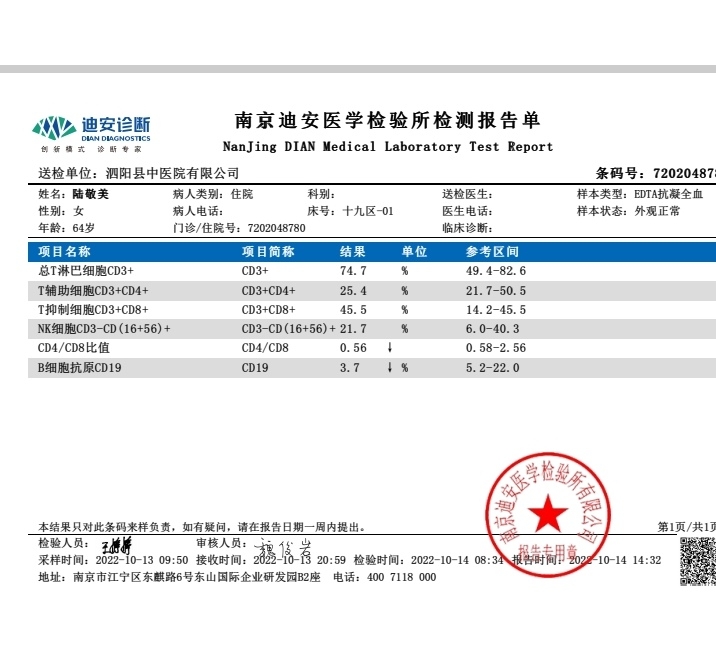Select the T抑制细胞CD3+CD8+ row name
Screen dimensions: 716x657
pyautogui.click(x=93, y=310)
